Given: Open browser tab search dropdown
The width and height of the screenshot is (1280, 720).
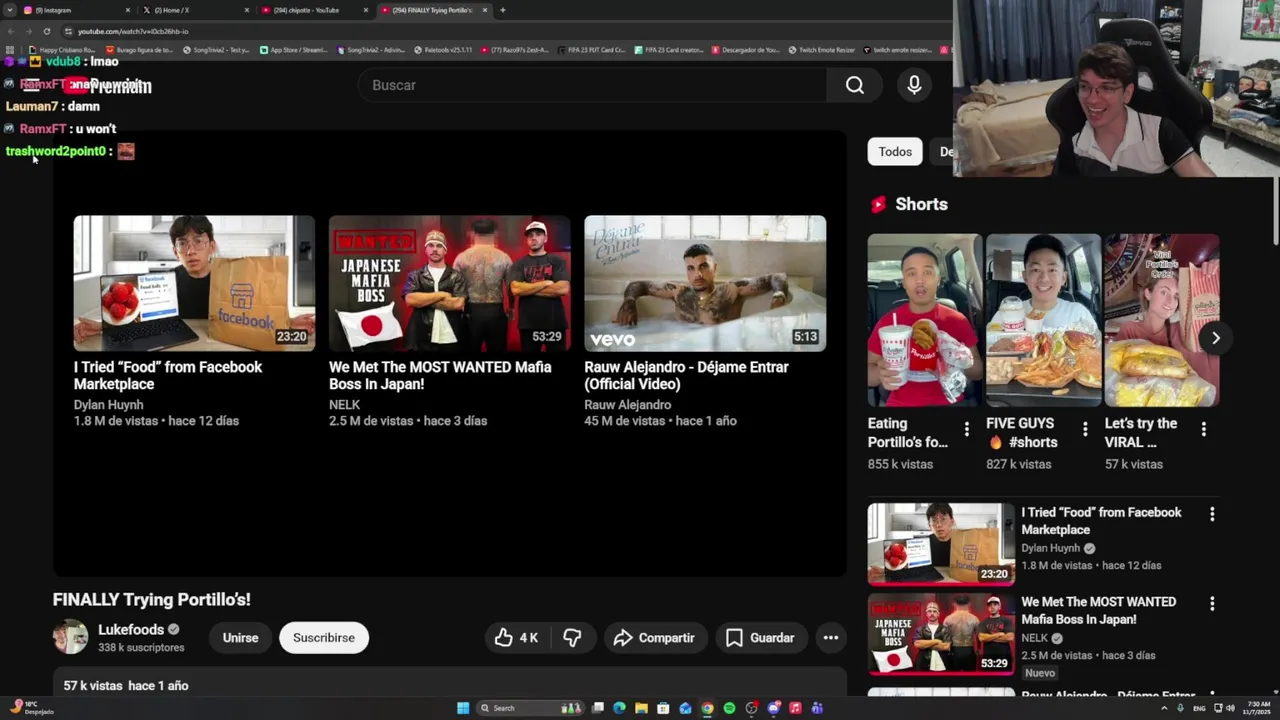Looking at the screenshot, I should [10, 10].
